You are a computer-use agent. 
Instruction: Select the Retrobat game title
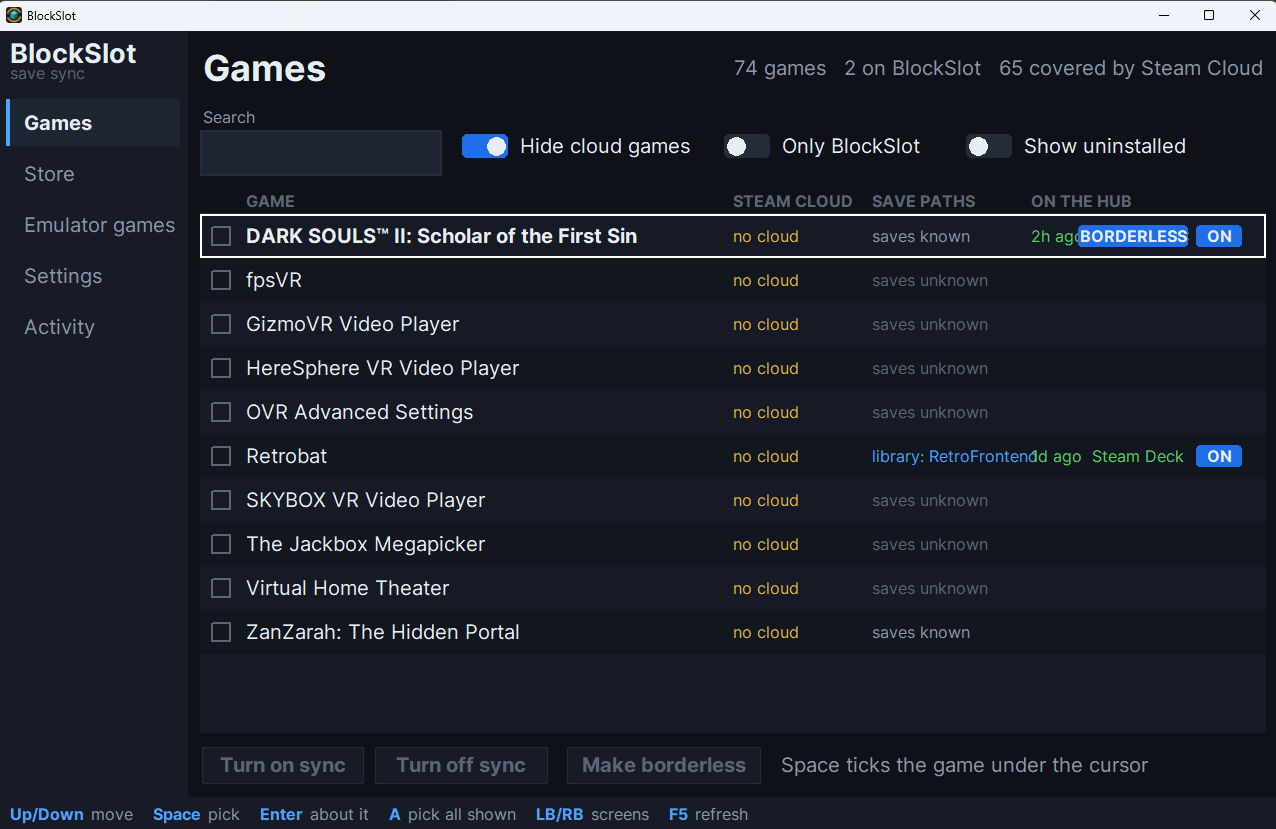point(287,456)
